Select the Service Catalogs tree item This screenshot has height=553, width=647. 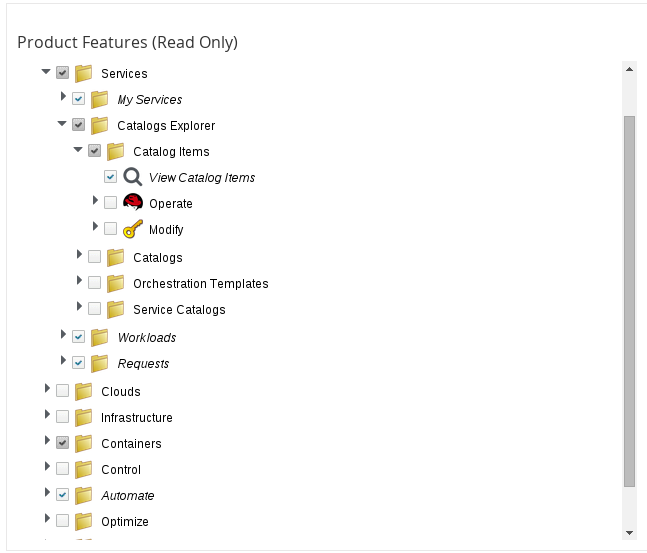click(179, 310)
